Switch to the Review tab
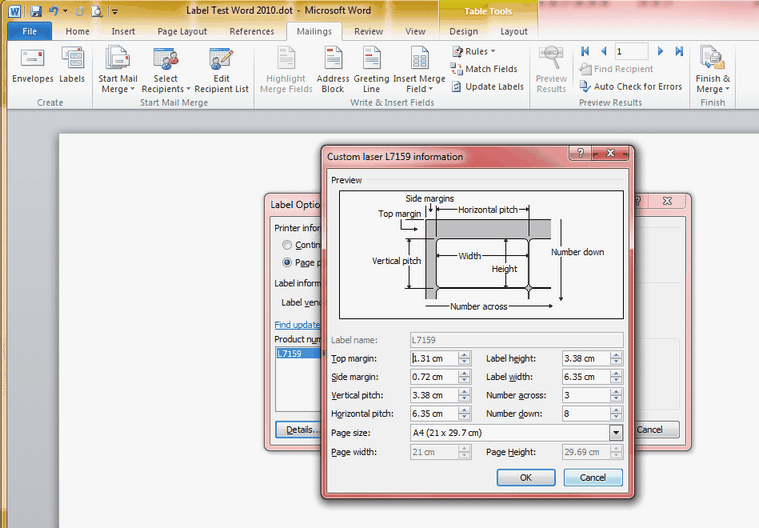 click(368, 31)
